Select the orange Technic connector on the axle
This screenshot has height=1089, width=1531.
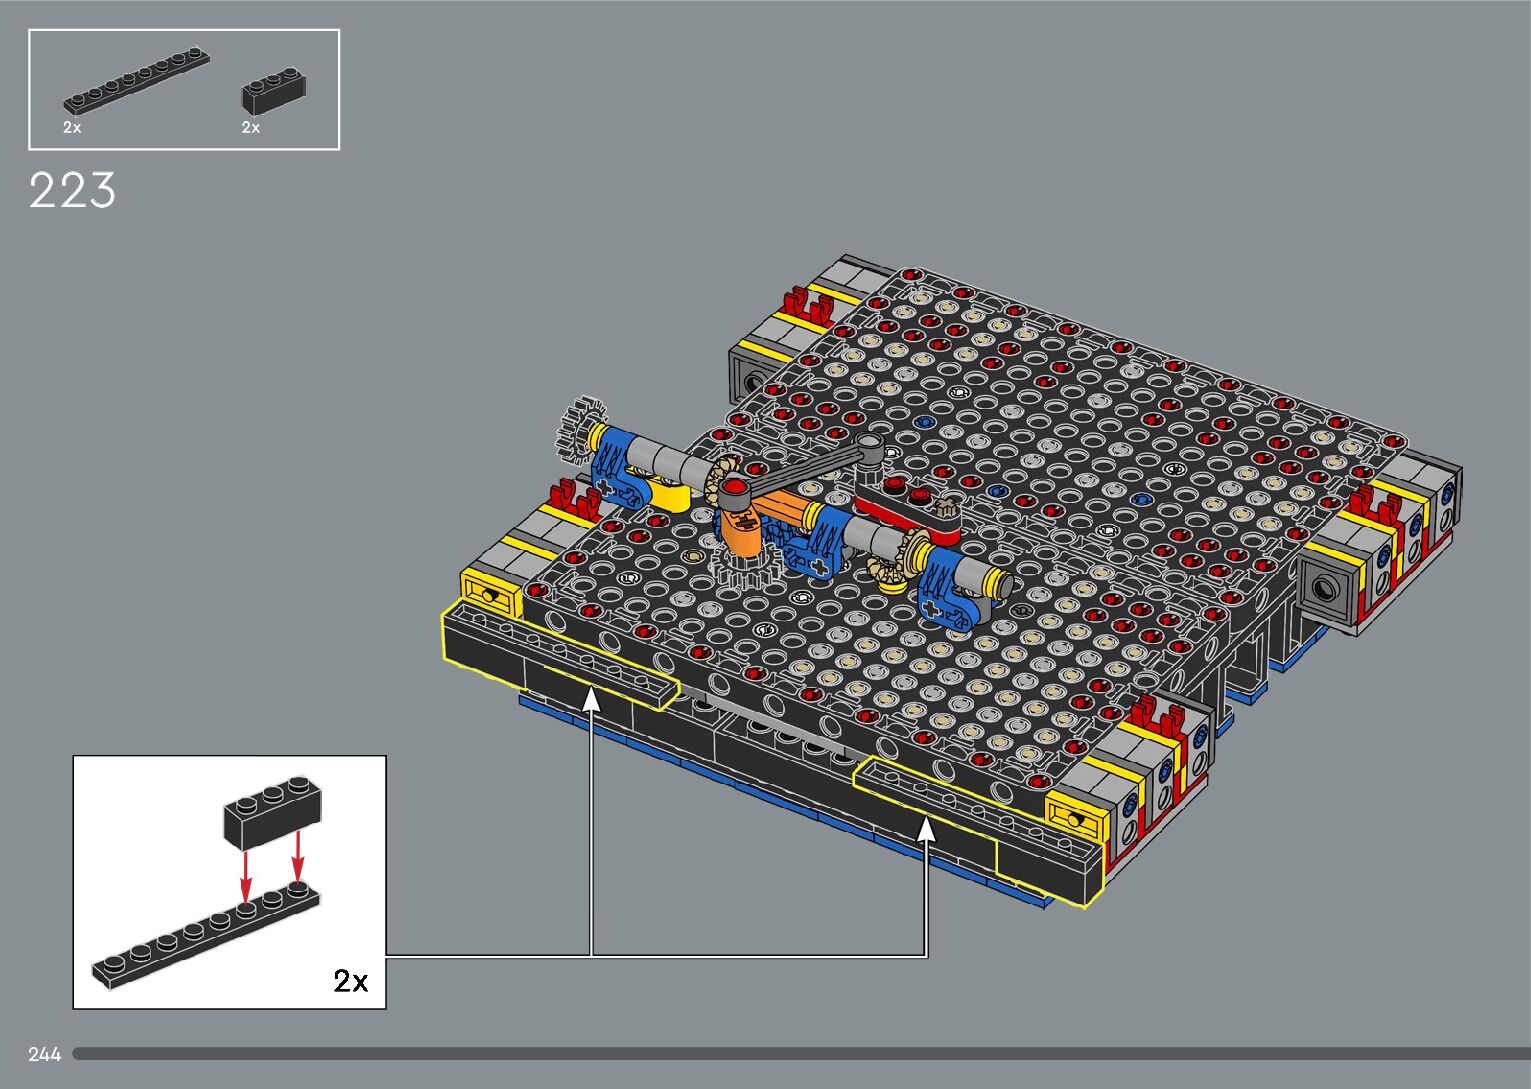click(740, 527)
